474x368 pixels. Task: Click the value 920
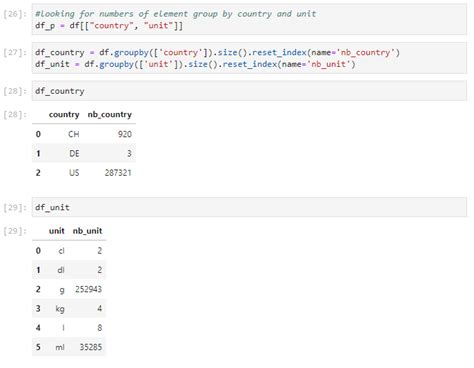(125, 134)
